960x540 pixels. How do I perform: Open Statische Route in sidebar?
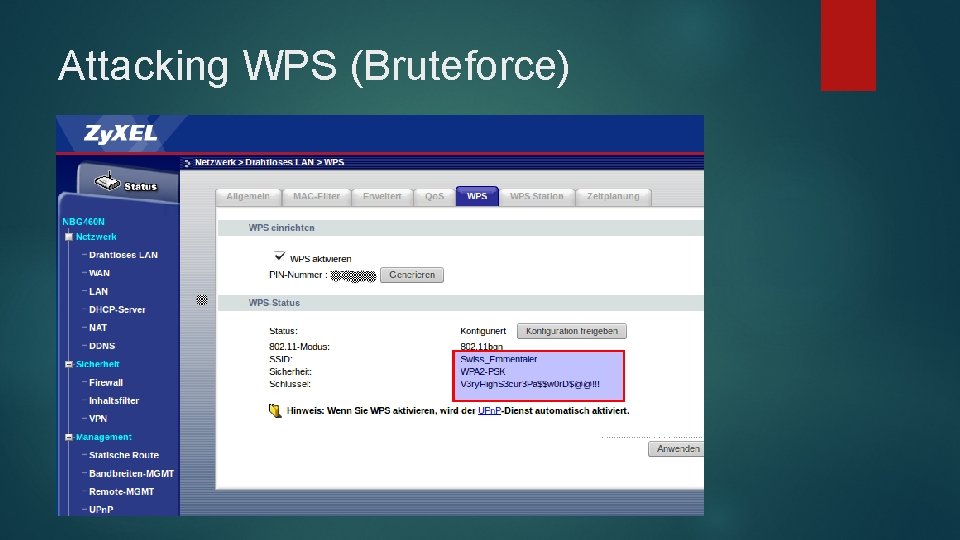tap(124, 455)
